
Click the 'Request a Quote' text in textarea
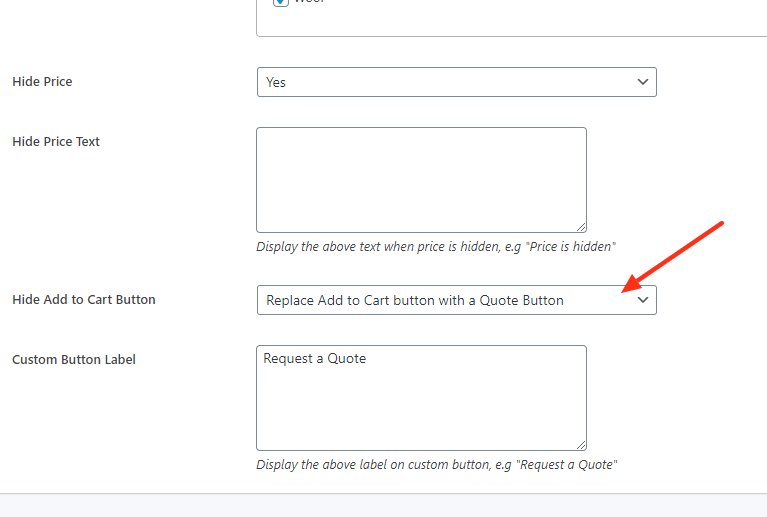[315, 359]
